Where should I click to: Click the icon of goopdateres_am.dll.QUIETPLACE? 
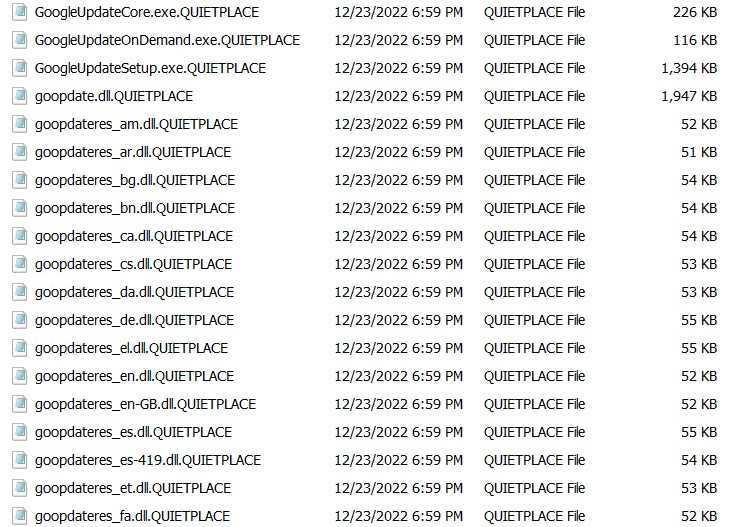pos(20,124)
